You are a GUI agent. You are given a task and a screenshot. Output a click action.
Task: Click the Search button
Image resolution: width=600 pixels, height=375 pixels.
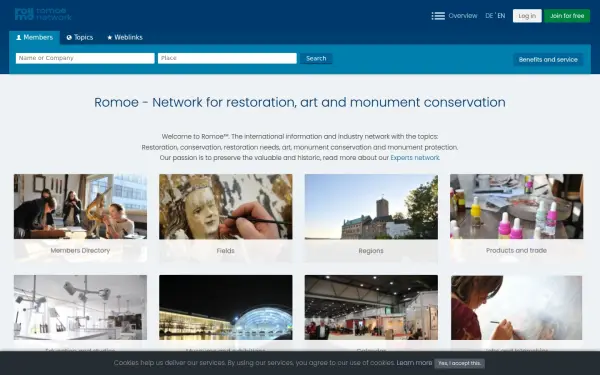[316, 59]
